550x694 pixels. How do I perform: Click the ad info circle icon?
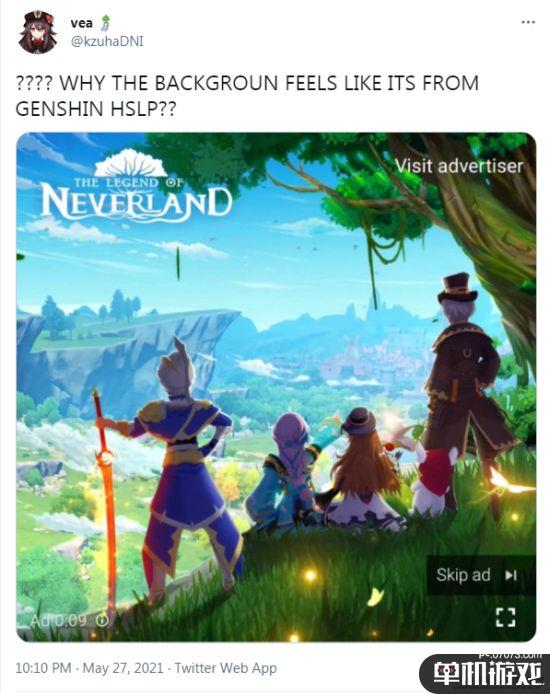tap(102, 619)
